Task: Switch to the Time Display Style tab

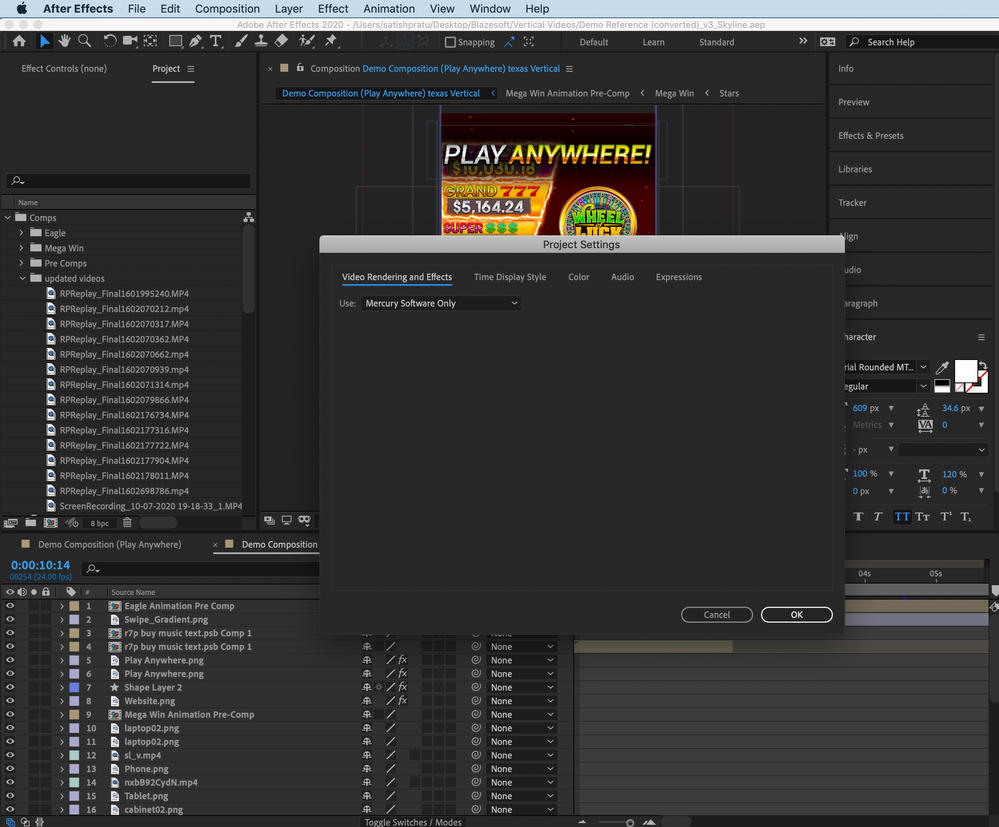Action: (x=510, y=277)
